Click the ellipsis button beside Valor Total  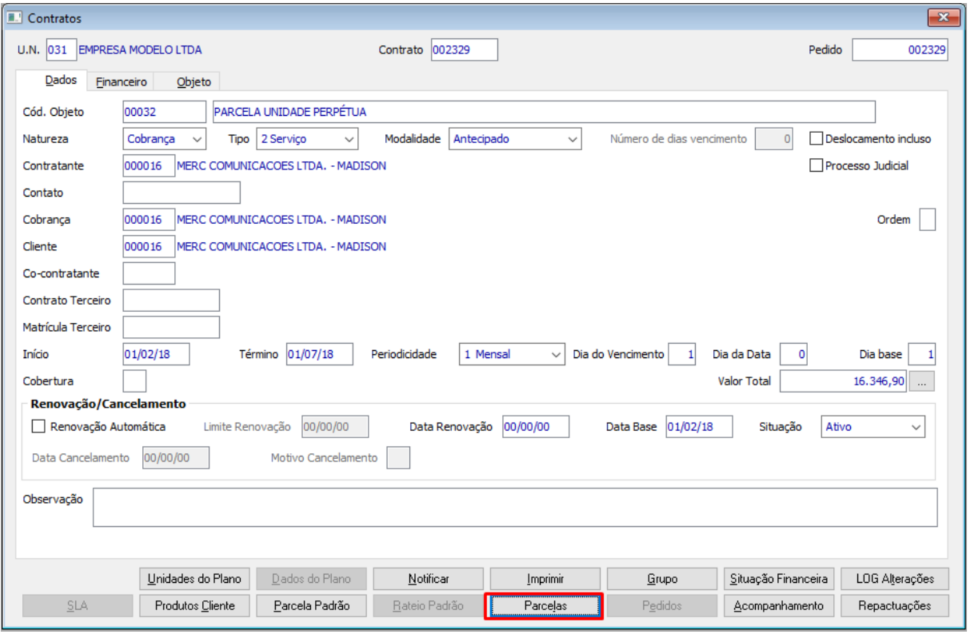[x=921, y=381]
